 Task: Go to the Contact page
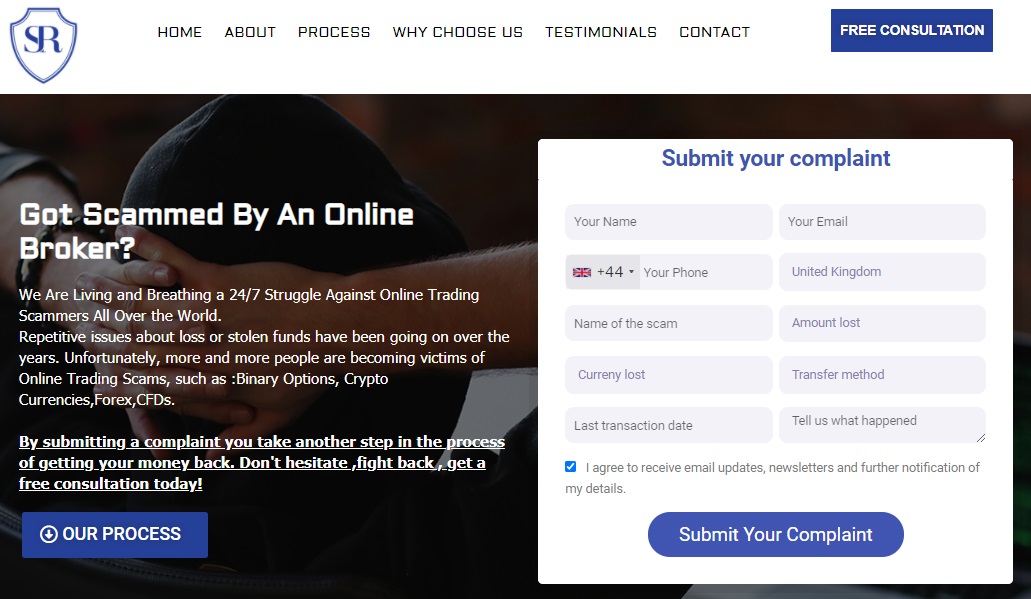pyautogui.click(x=715, y=32)
